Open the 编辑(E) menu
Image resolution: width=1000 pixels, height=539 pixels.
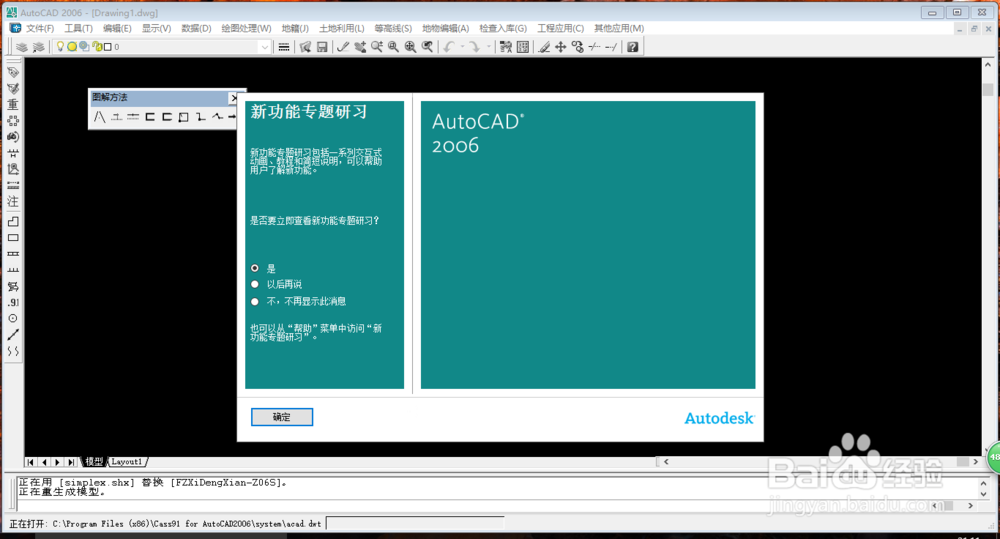coord(117,28)
